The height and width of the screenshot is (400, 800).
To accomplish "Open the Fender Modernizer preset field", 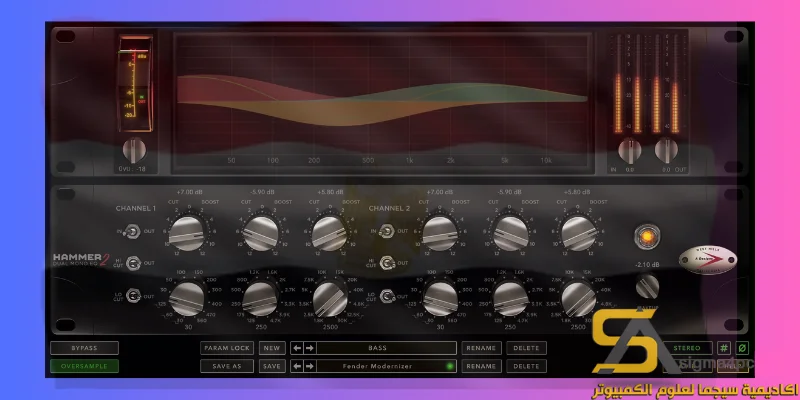I will [386, 366].
